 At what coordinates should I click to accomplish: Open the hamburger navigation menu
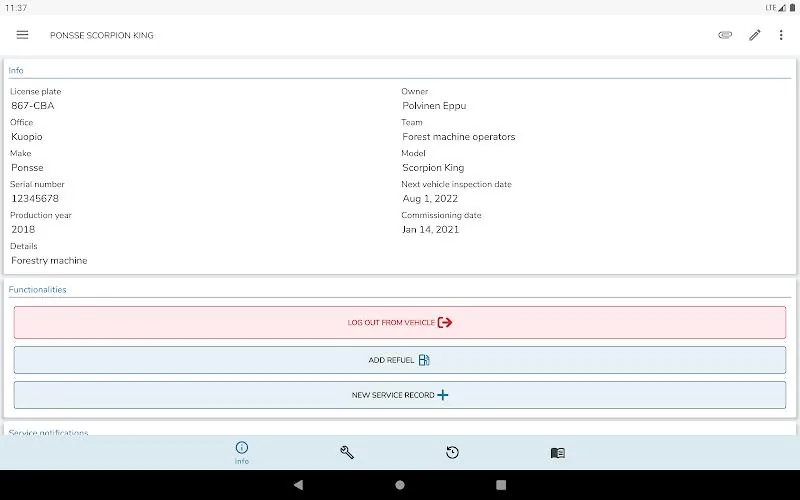pyautogui.click(x=22, y=35)
